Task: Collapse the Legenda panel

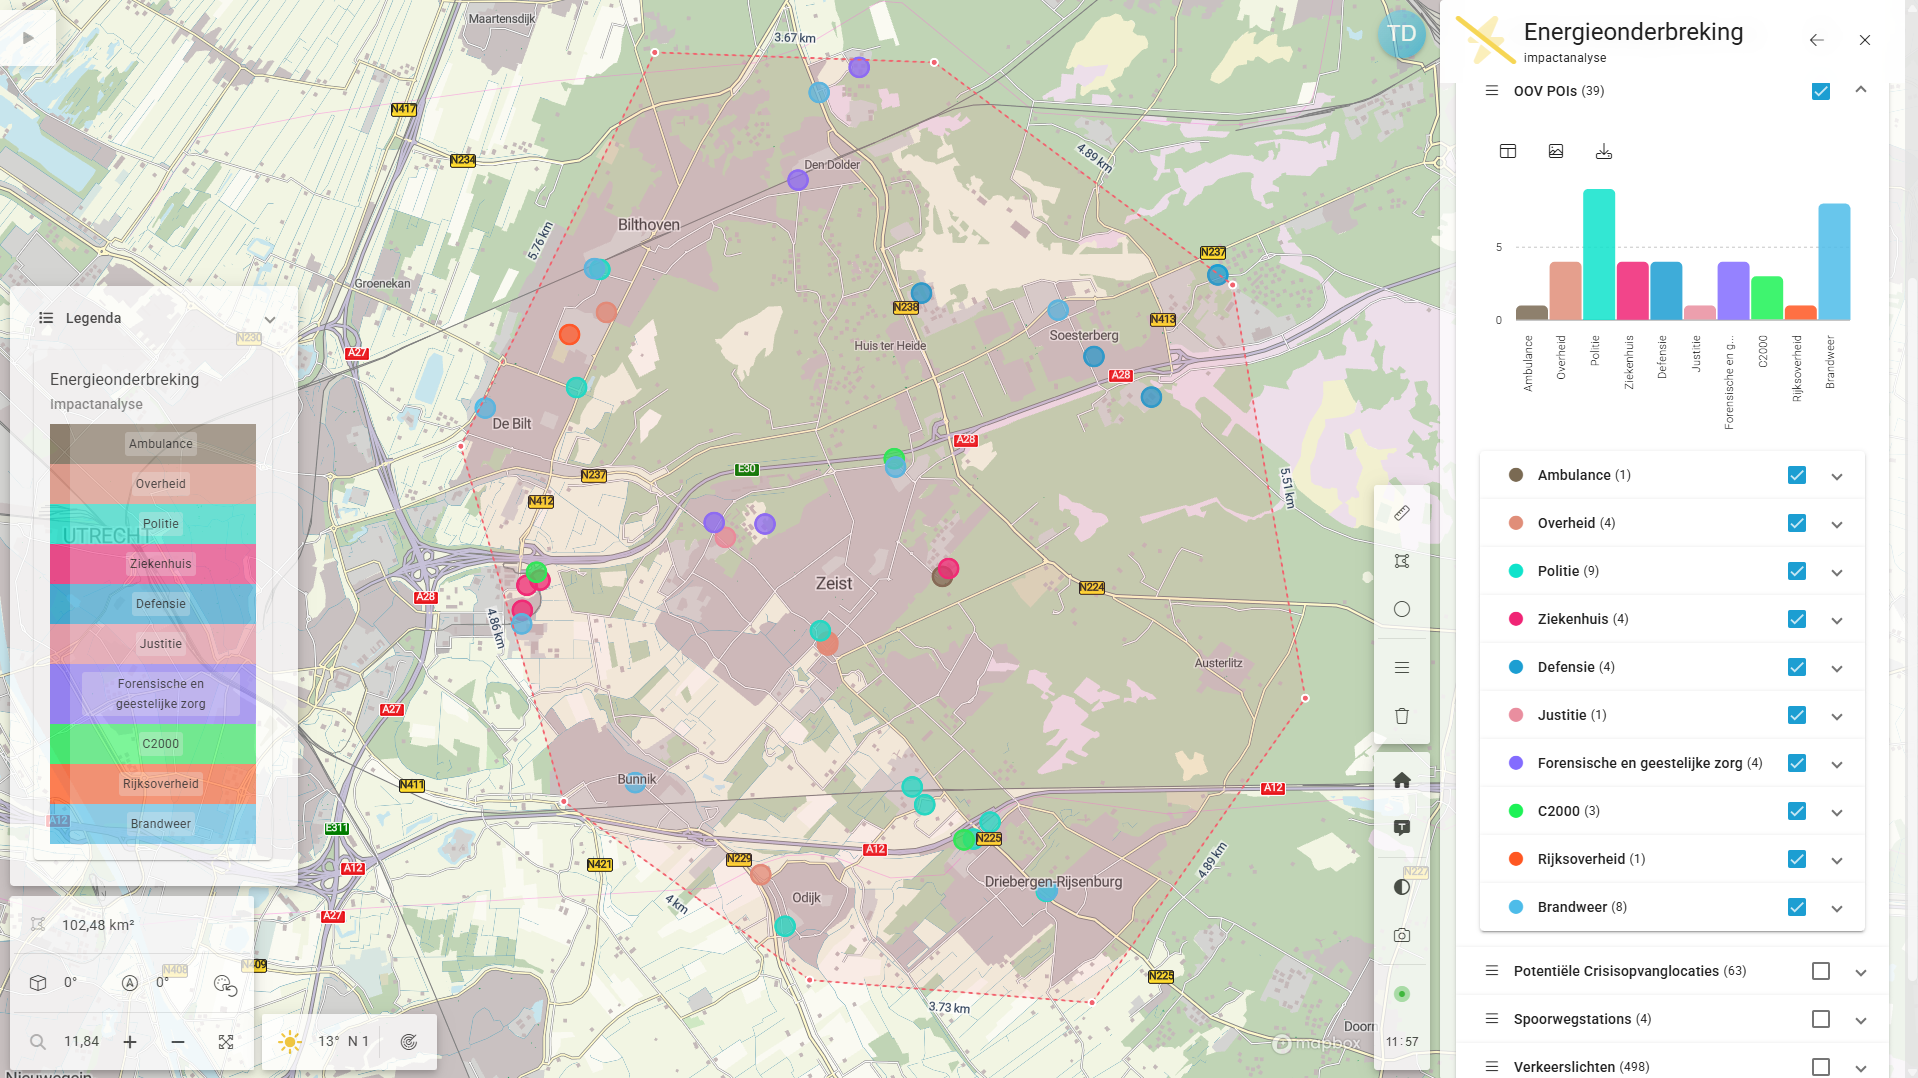Action: [x=269, y=319]
